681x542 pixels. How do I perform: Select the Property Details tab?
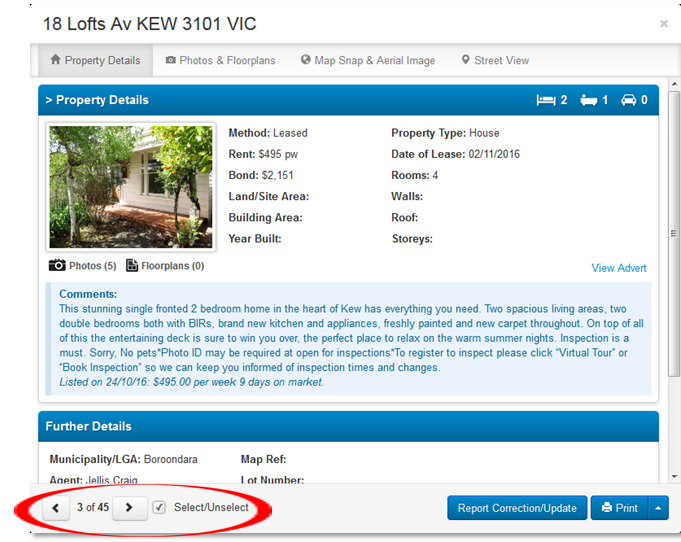[x=94, y=60]
